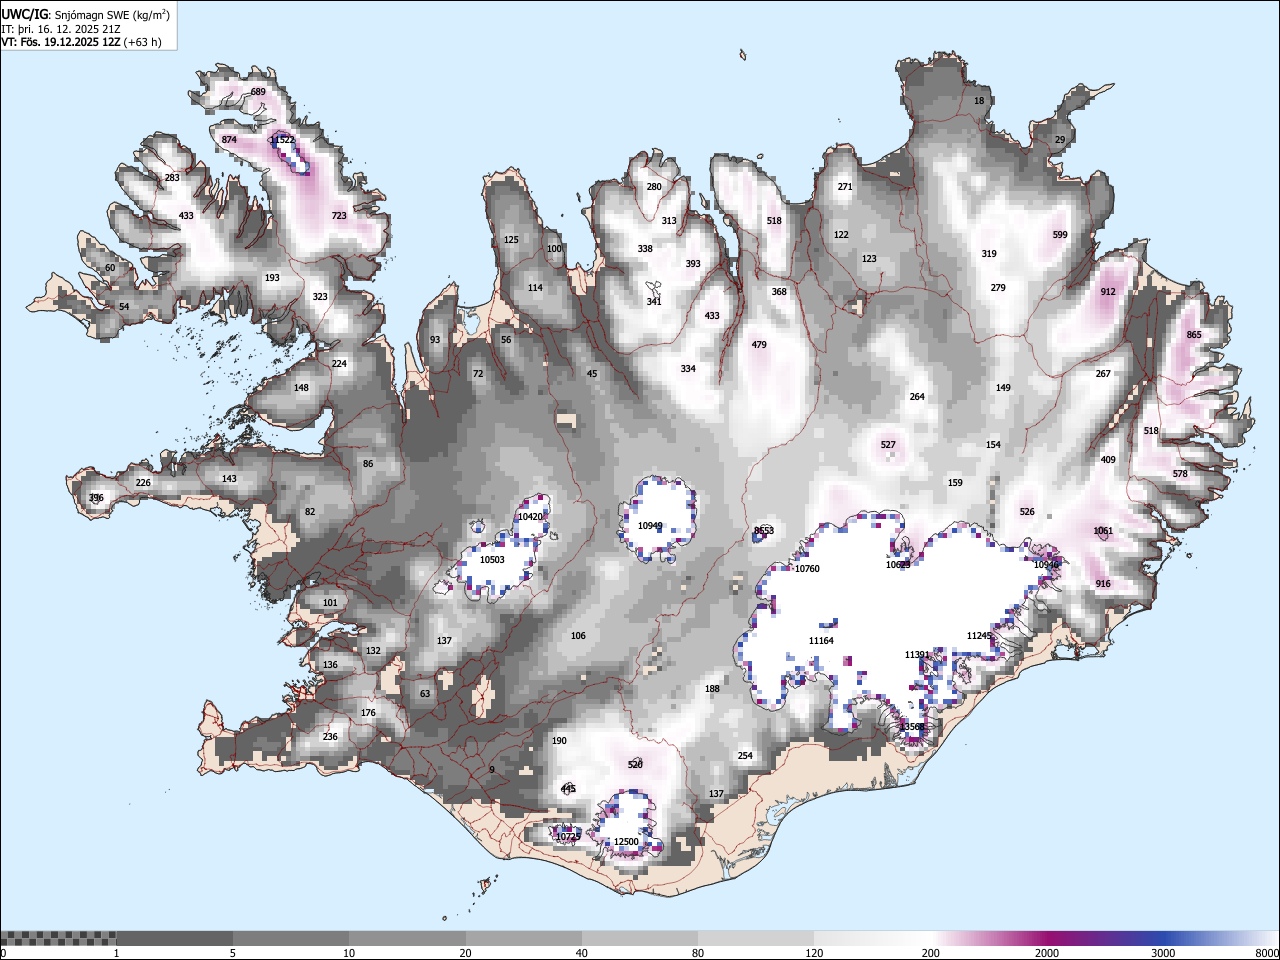The image size is (1280, 960).
Task: Click the value label '114'
Action: click(535, 288)
